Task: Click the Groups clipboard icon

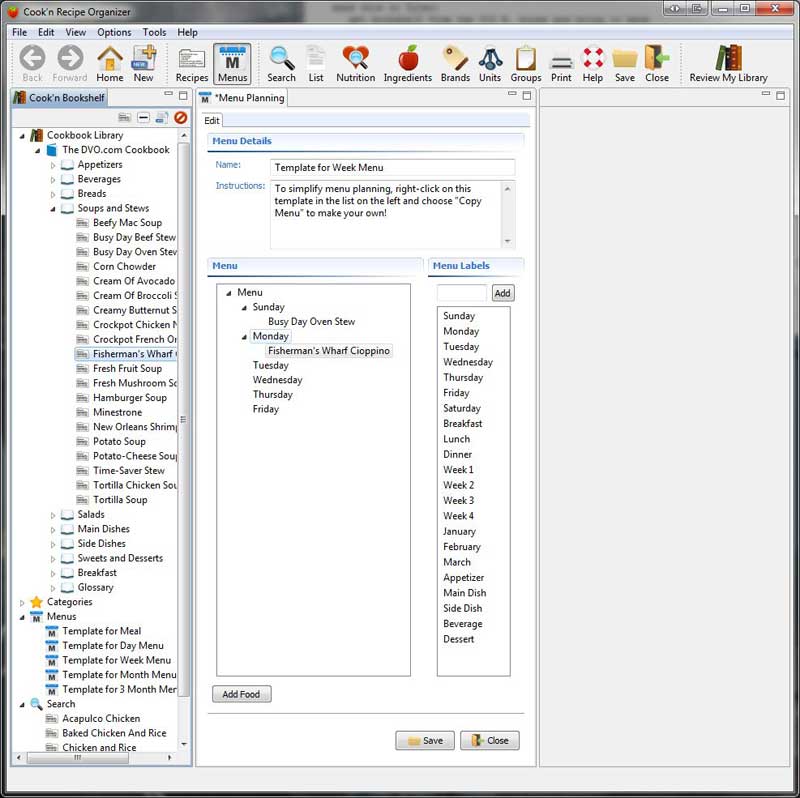Action: click(526, 64)
